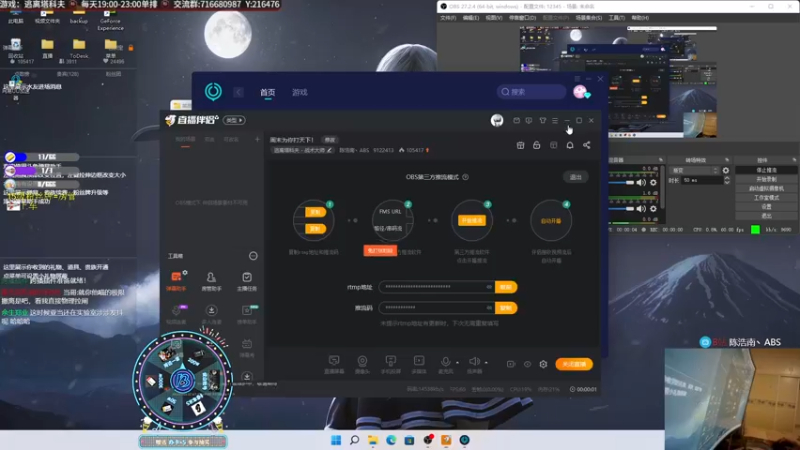Open the chat message icon in Live Companion title bar

[529, 120]
